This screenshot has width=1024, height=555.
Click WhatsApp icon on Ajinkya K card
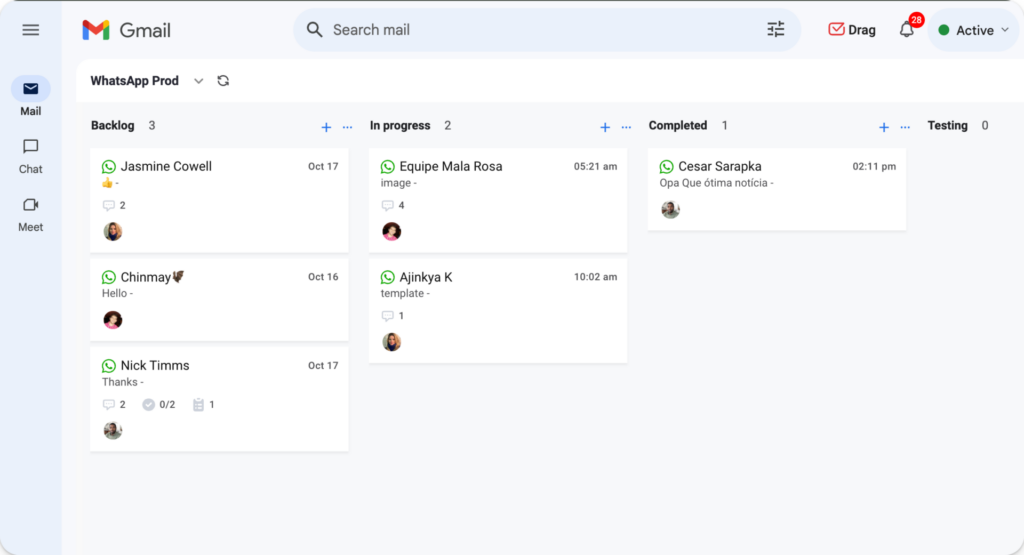[387, 278]
